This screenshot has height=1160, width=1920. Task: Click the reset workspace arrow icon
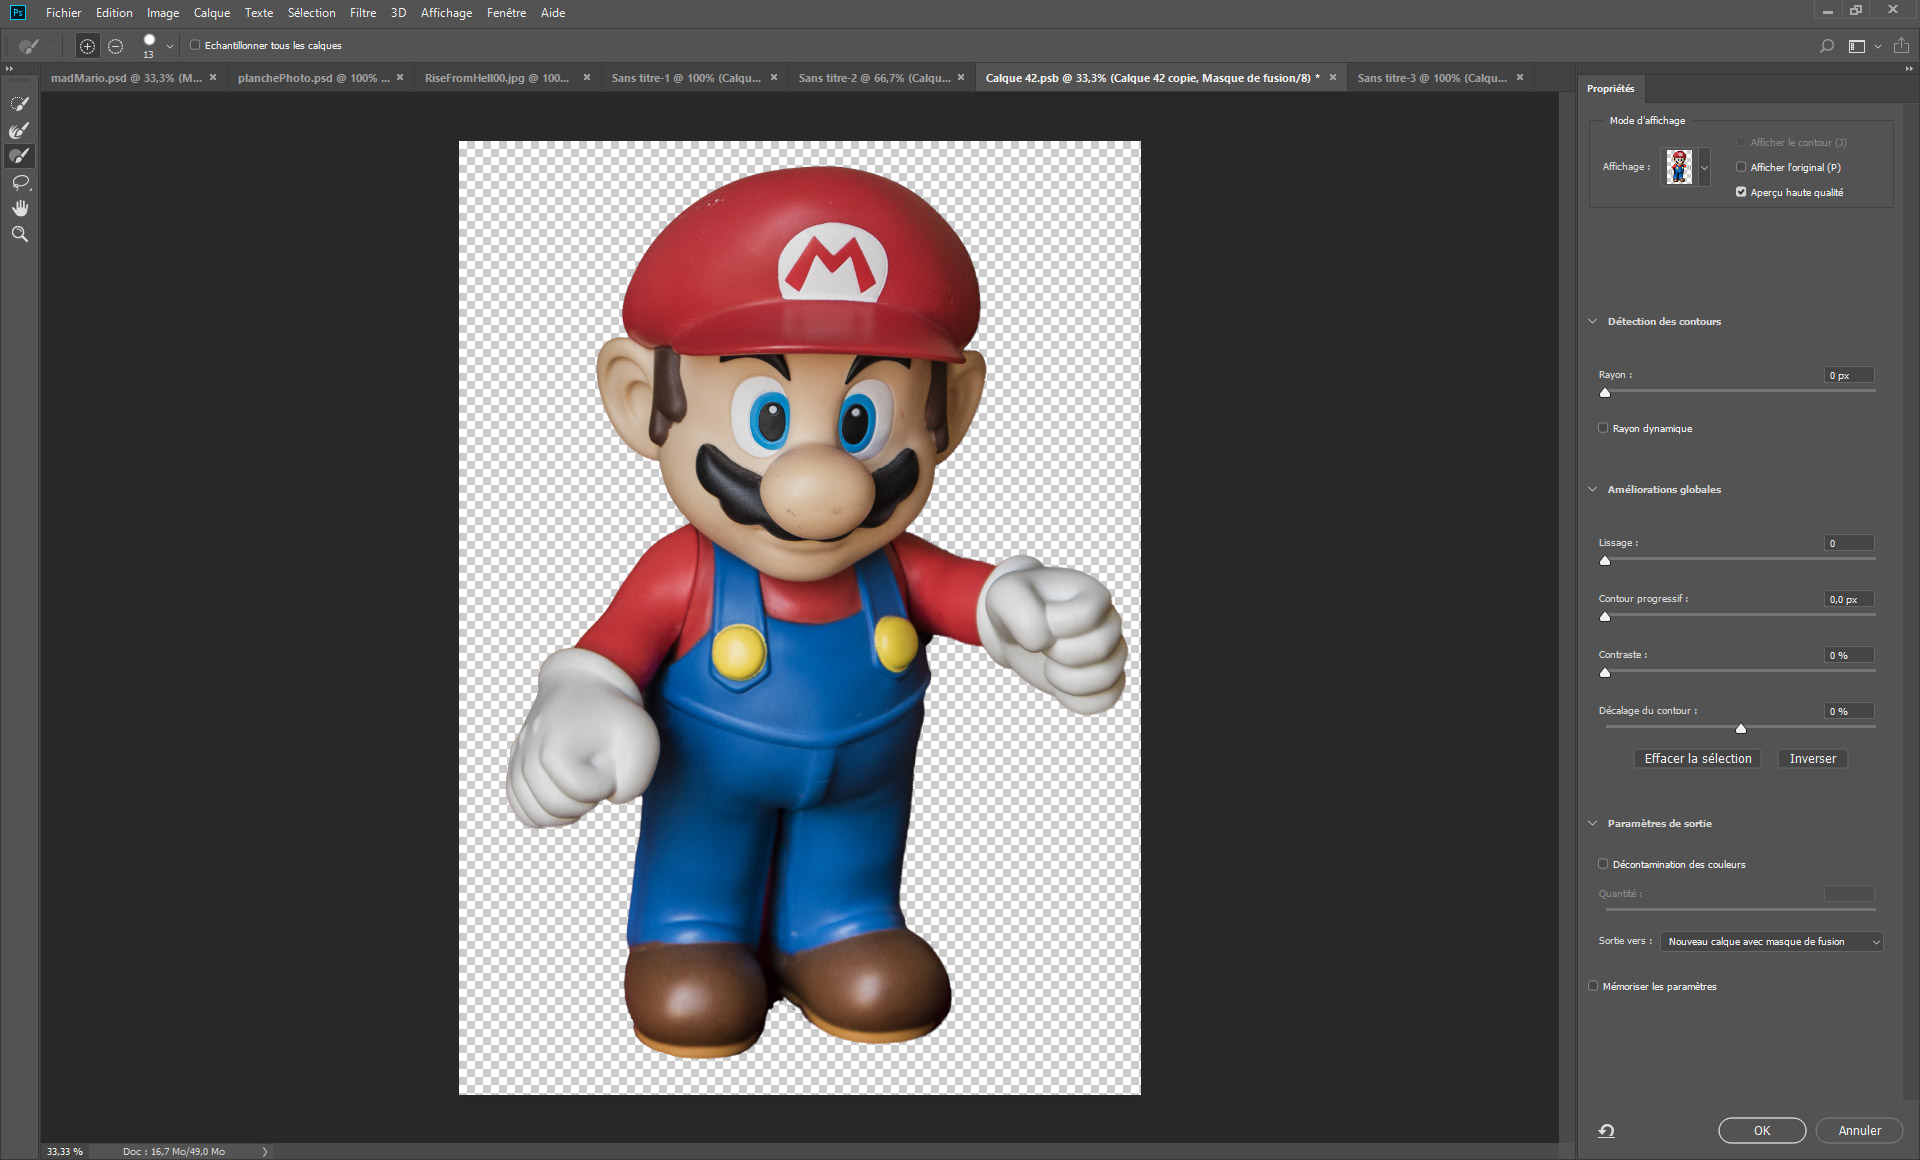(x=1606, y=1131)
